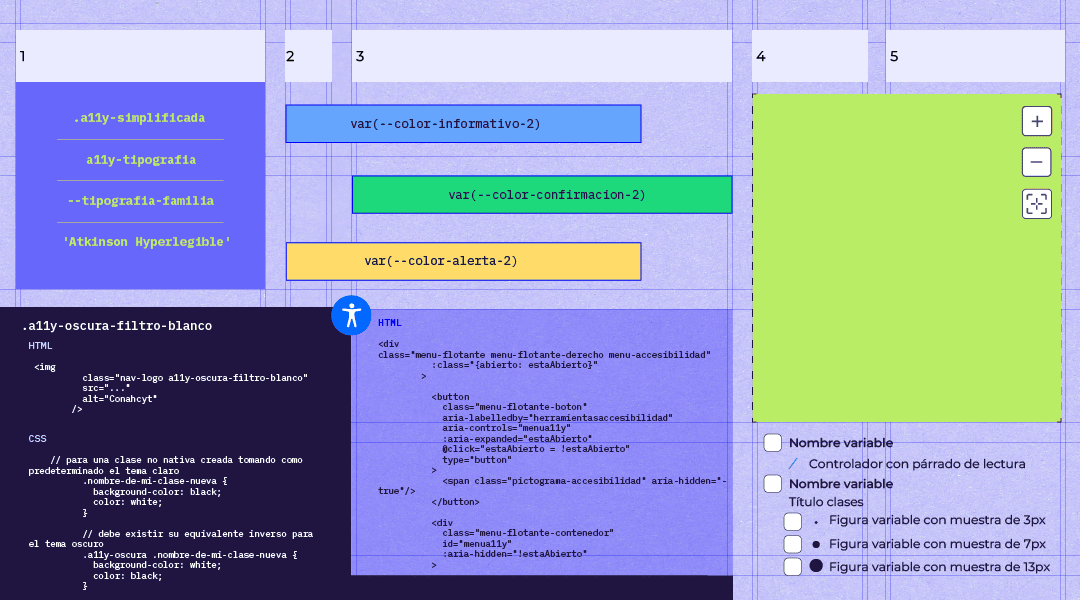Activate the fullscreen/center crosshair icon
The height and width of the screenshot is (600, 1080).
1037,203
